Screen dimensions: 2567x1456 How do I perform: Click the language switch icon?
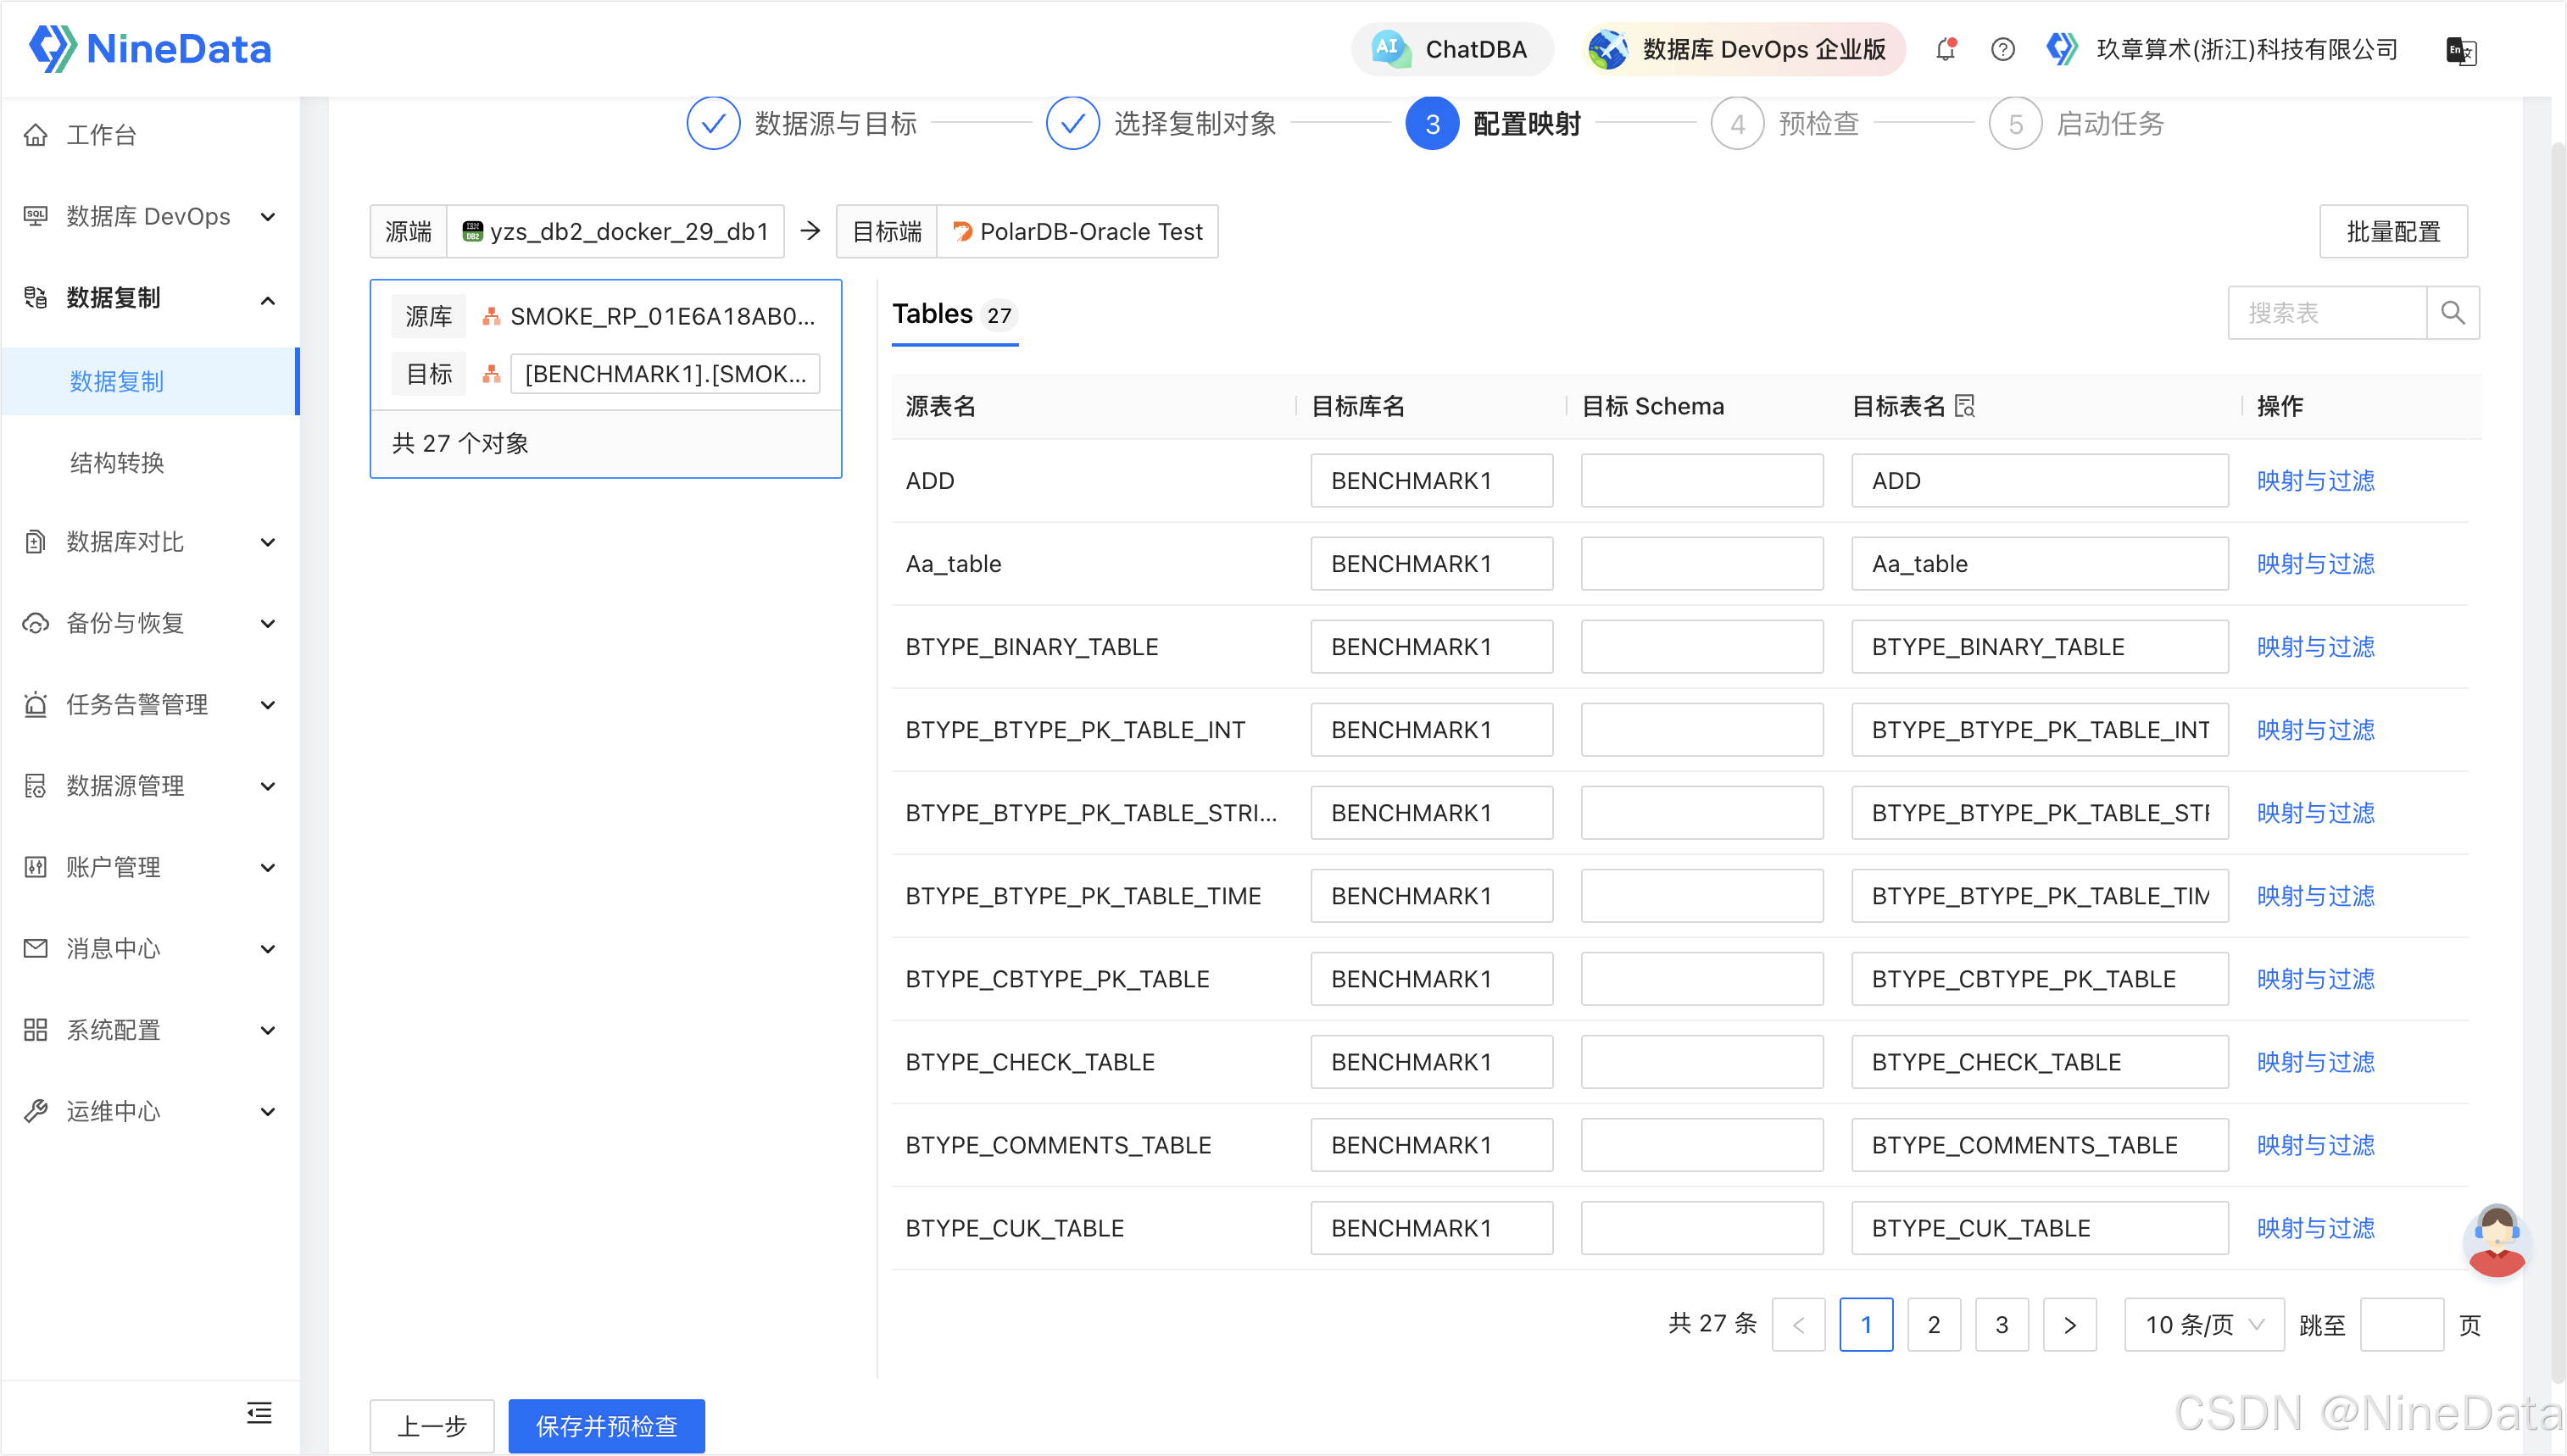[2460, 50]
